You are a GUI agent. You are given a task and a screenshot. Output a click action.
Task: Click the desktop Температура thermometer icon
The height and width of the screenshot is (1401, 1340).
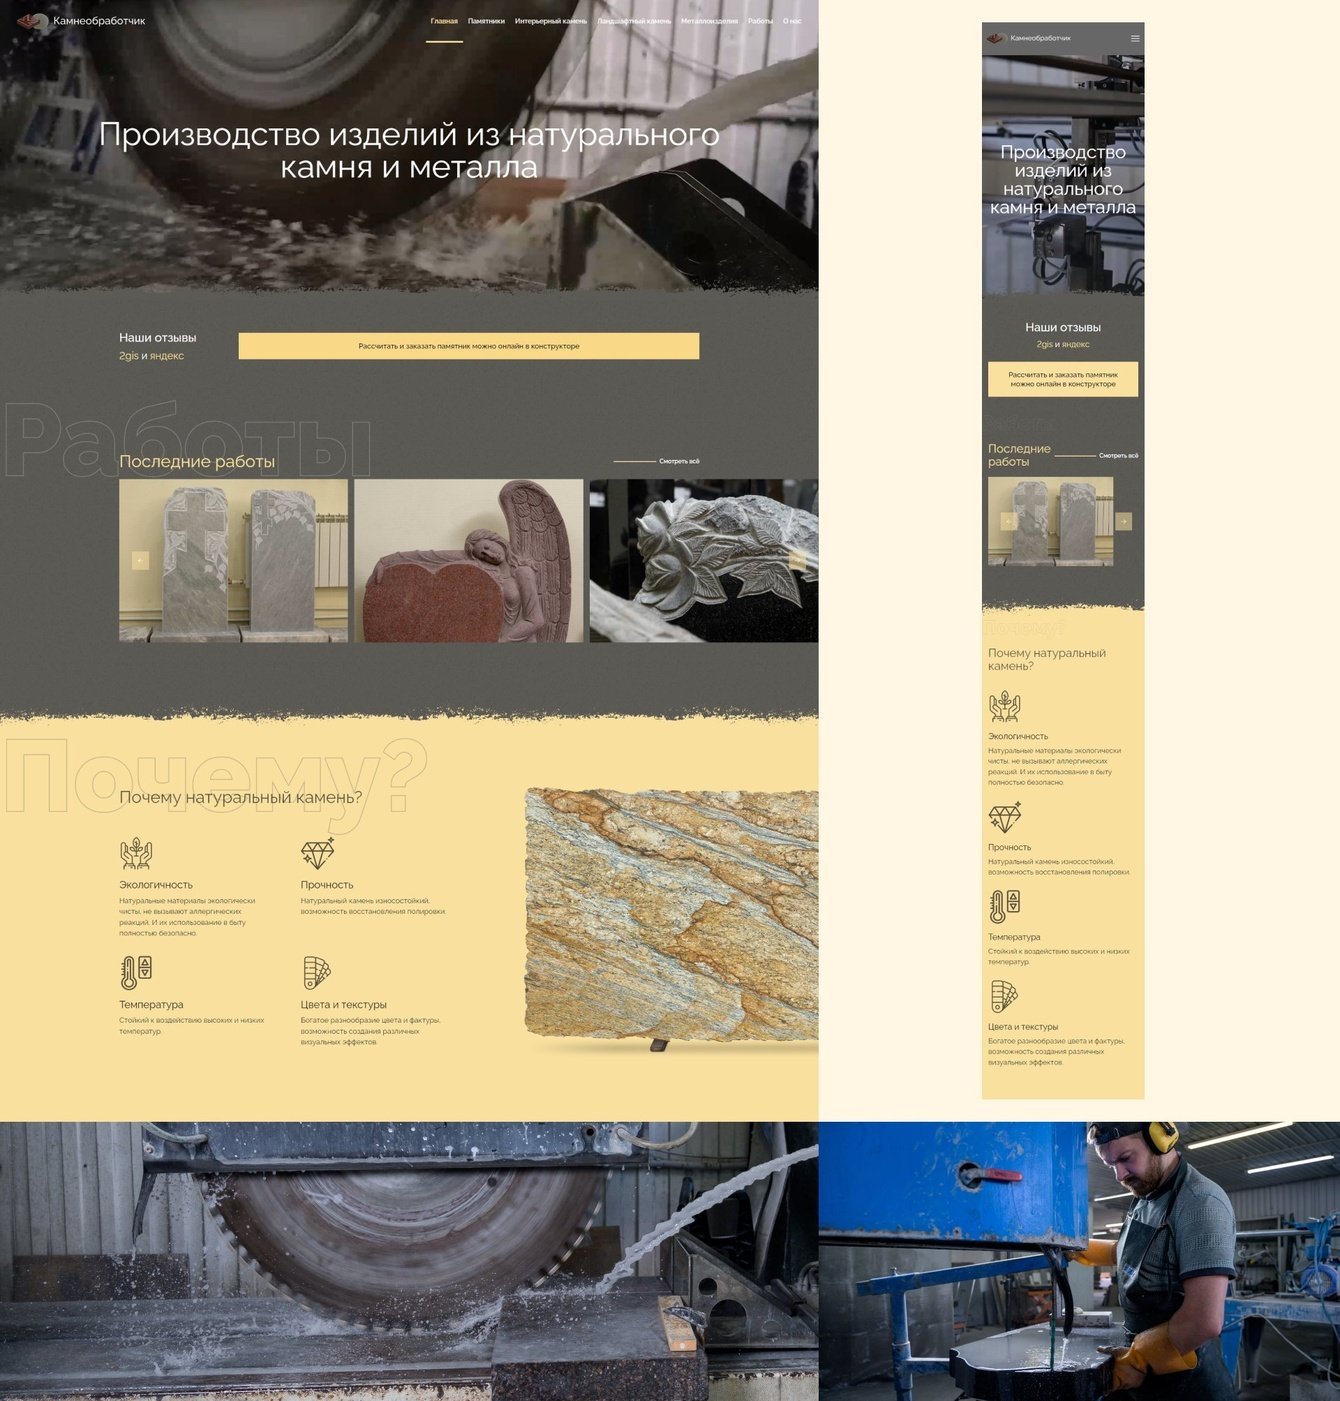click(x=136, y=972)
